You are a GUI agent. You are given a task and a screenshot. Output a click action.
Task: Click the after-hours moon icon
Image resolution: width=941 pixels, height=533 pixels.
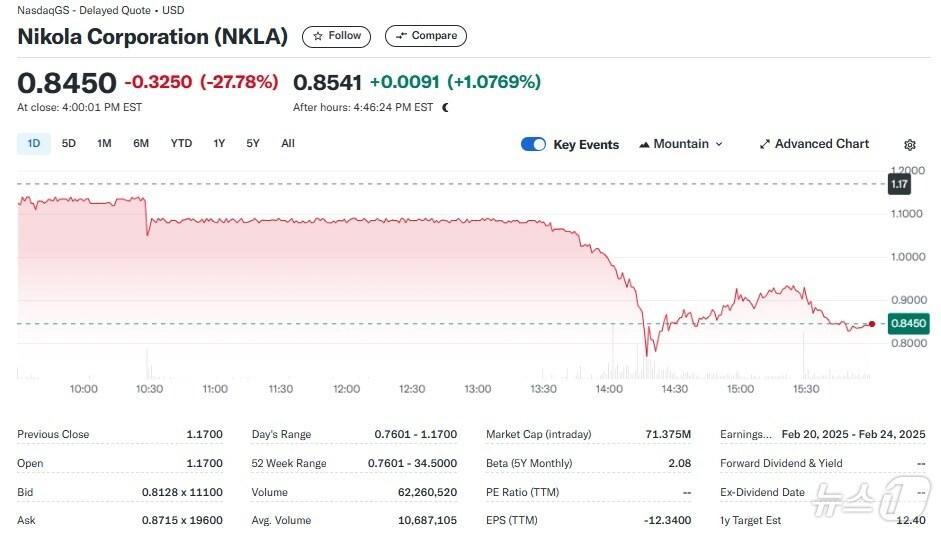tap(446, 107)
